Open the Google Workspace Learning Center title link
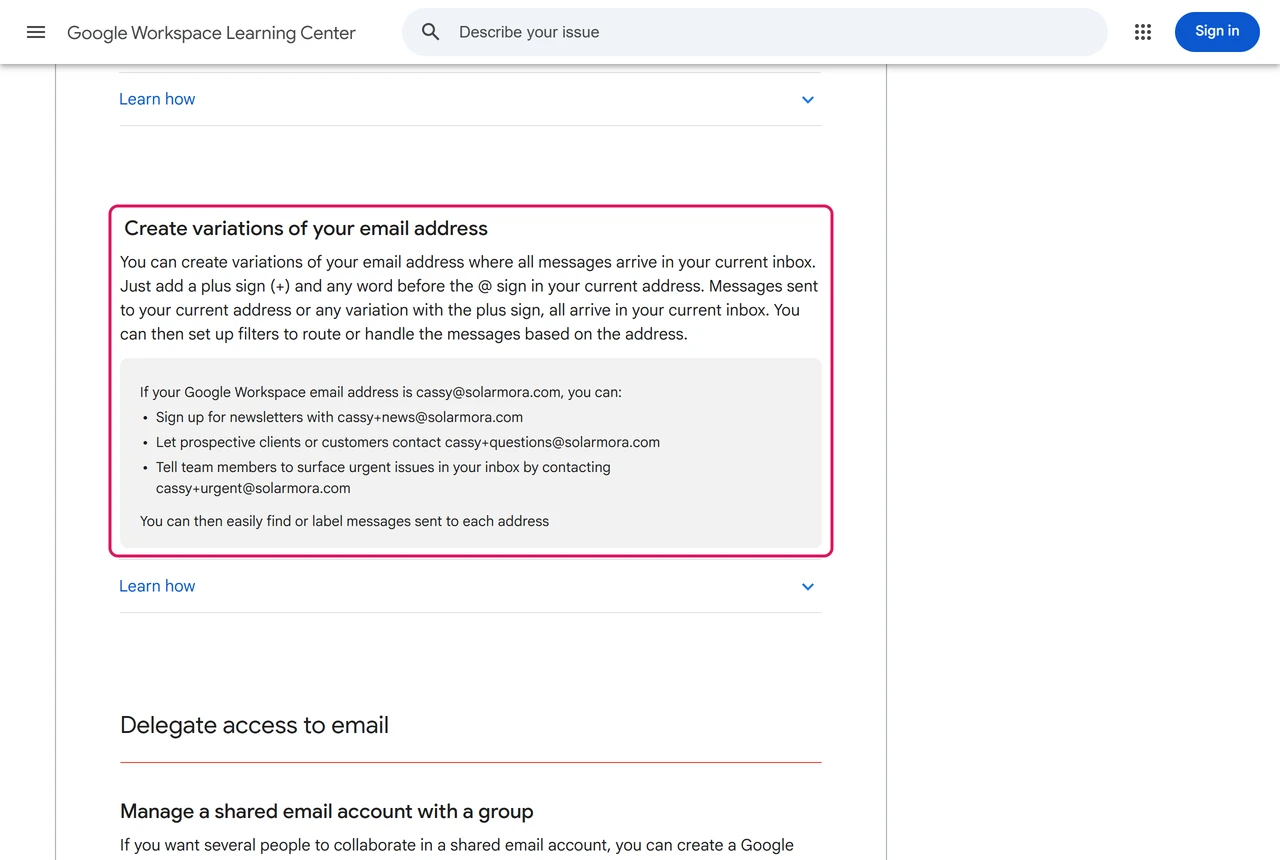 point(211,33)
